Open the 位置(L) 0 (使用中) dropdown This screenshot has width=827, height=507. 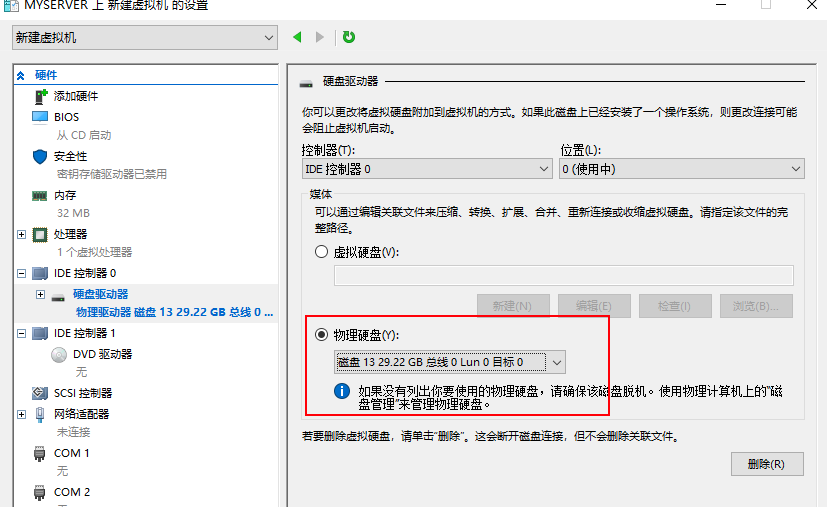coord(681,169)
